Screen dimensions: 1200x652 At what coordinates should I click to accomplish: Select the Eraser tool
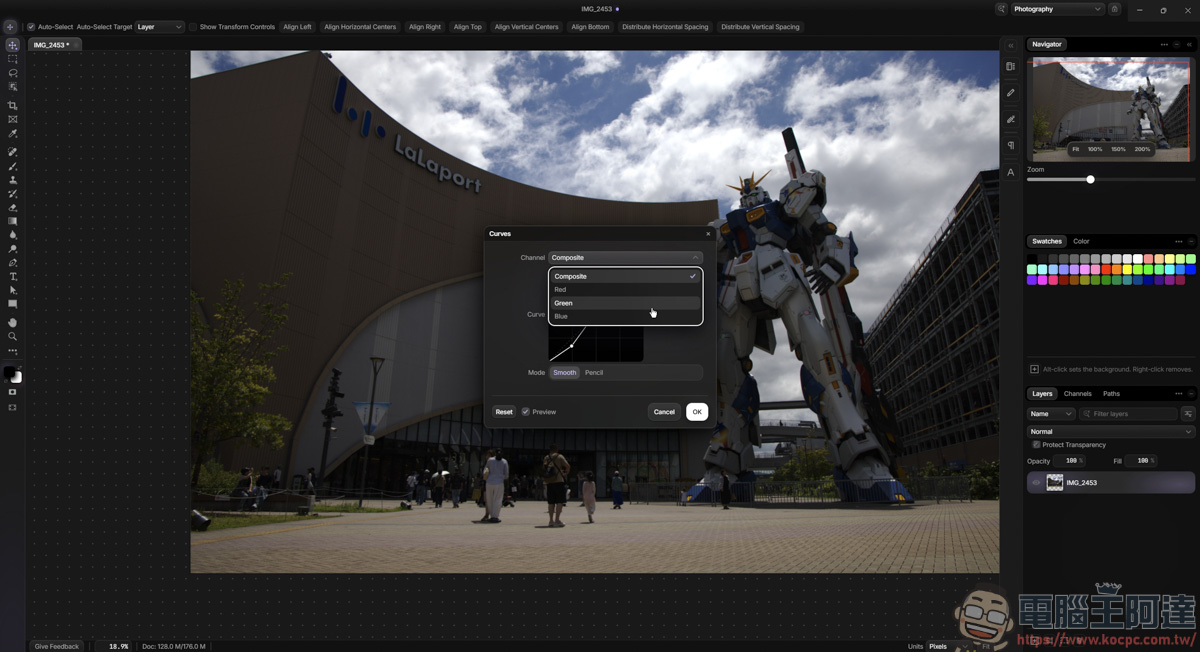[x=13, y=207]
